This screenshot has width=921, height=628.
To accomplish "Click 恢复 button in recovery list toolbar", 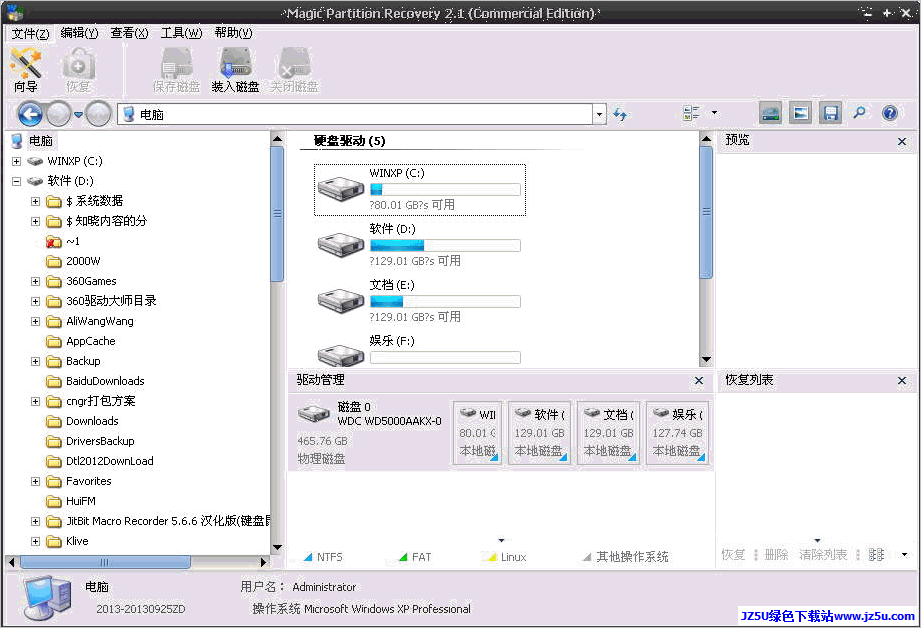I will (733, 555).
